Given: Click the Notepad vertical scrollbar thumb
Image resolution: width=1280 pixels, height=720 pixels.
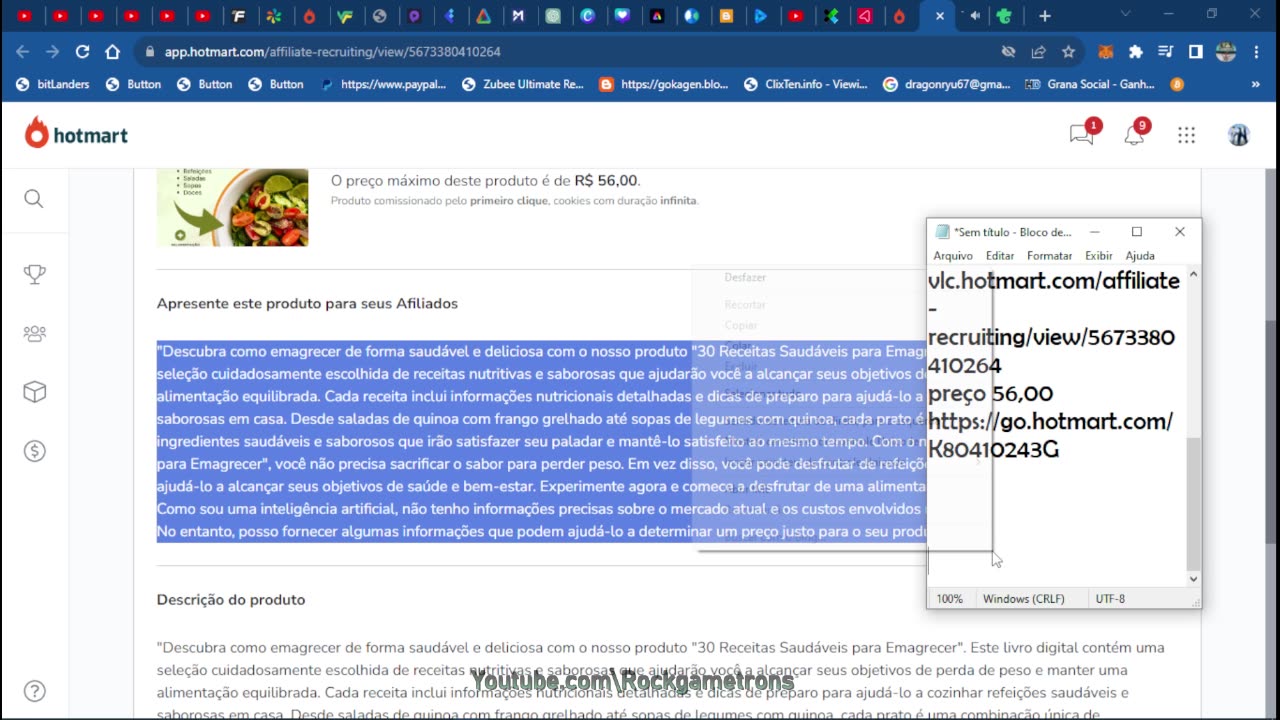Looking at the screenshot, I should [1192, 503].
